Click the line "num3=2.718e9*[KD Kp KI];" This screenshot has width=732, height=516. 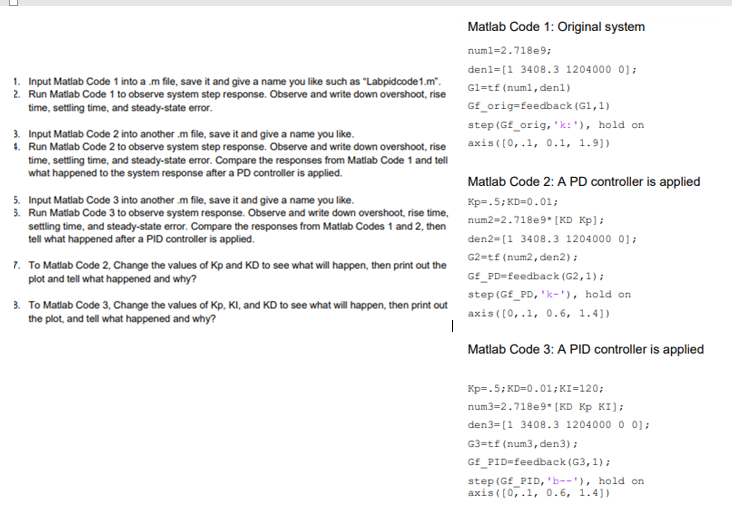tap(545, 406)
